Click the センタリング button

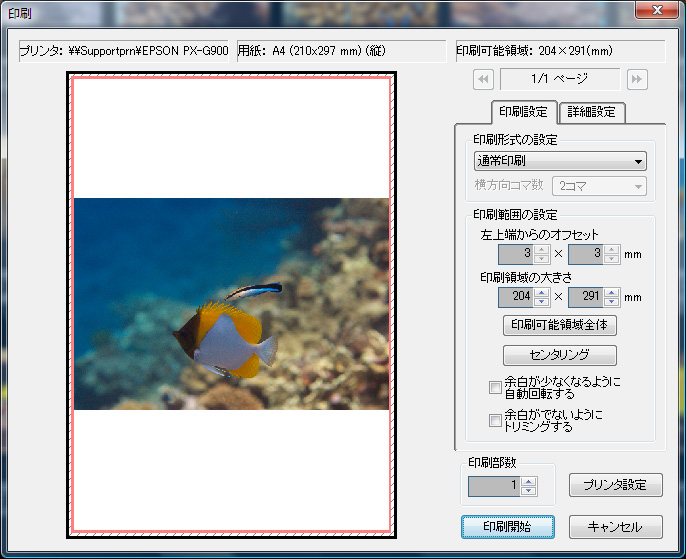point(560,355)
